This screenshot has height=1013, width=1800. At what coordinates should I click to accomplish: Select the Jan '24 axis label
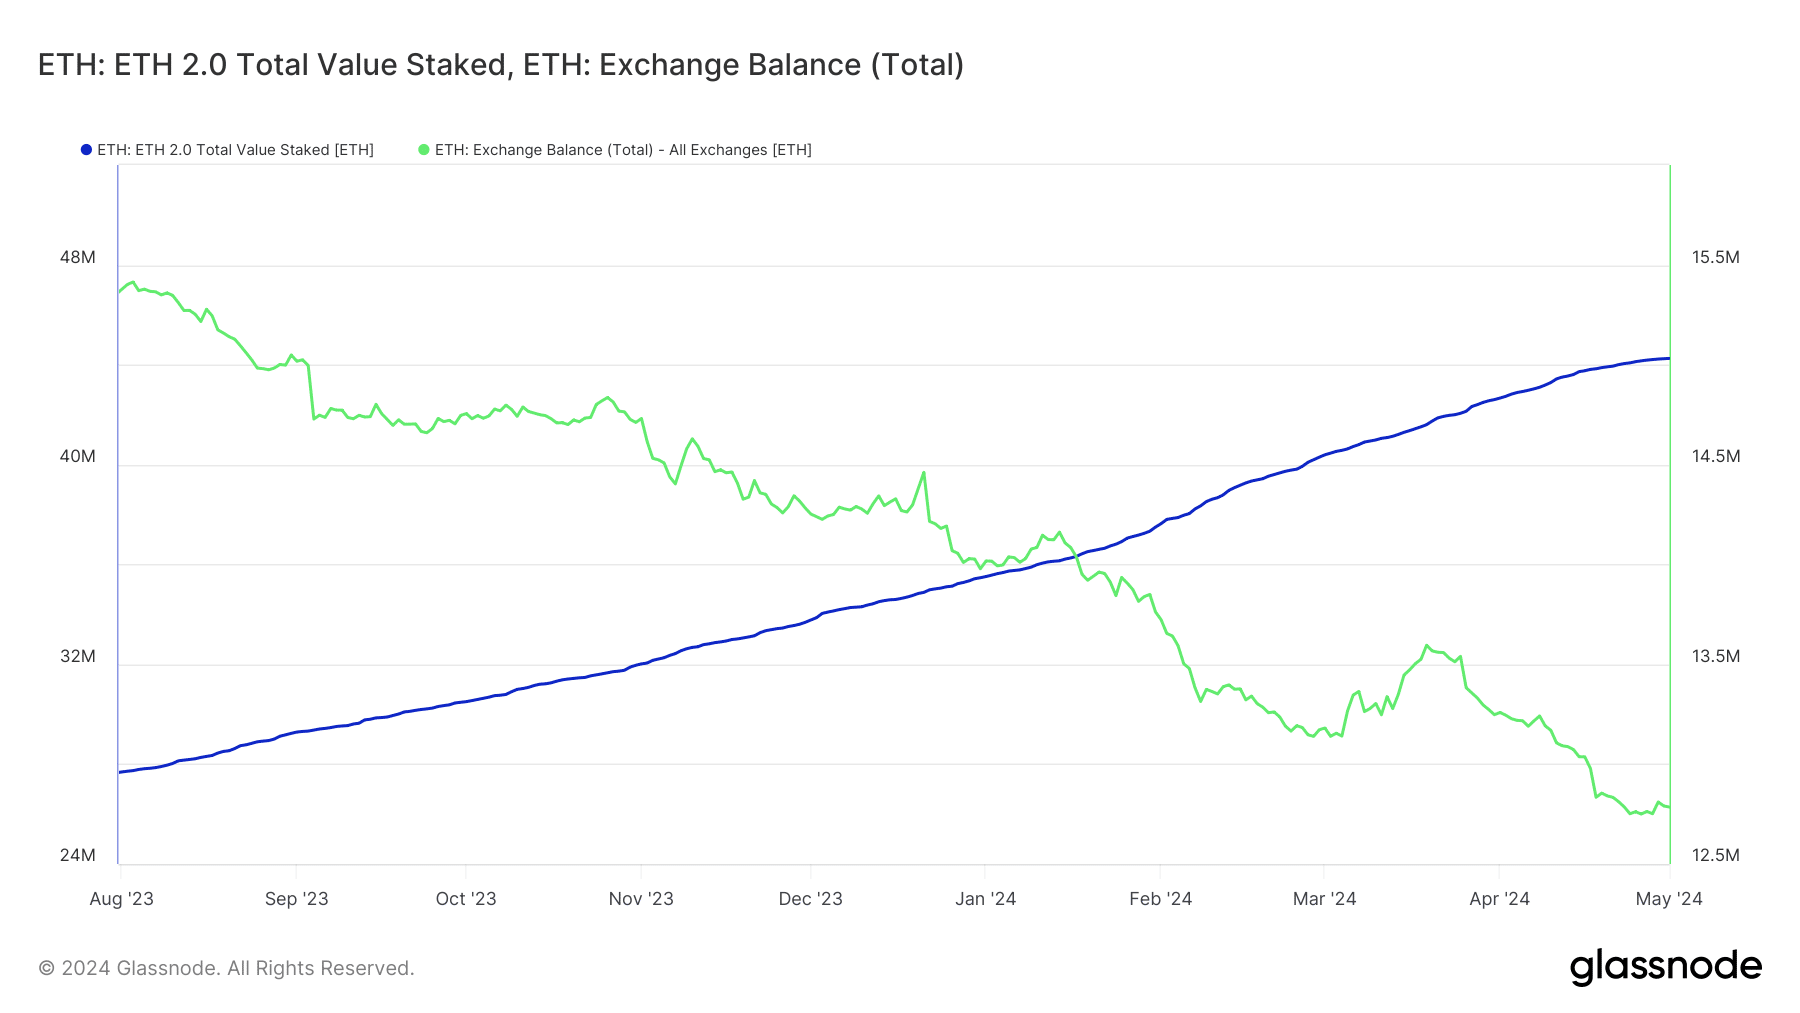click(x=985, y=898)
